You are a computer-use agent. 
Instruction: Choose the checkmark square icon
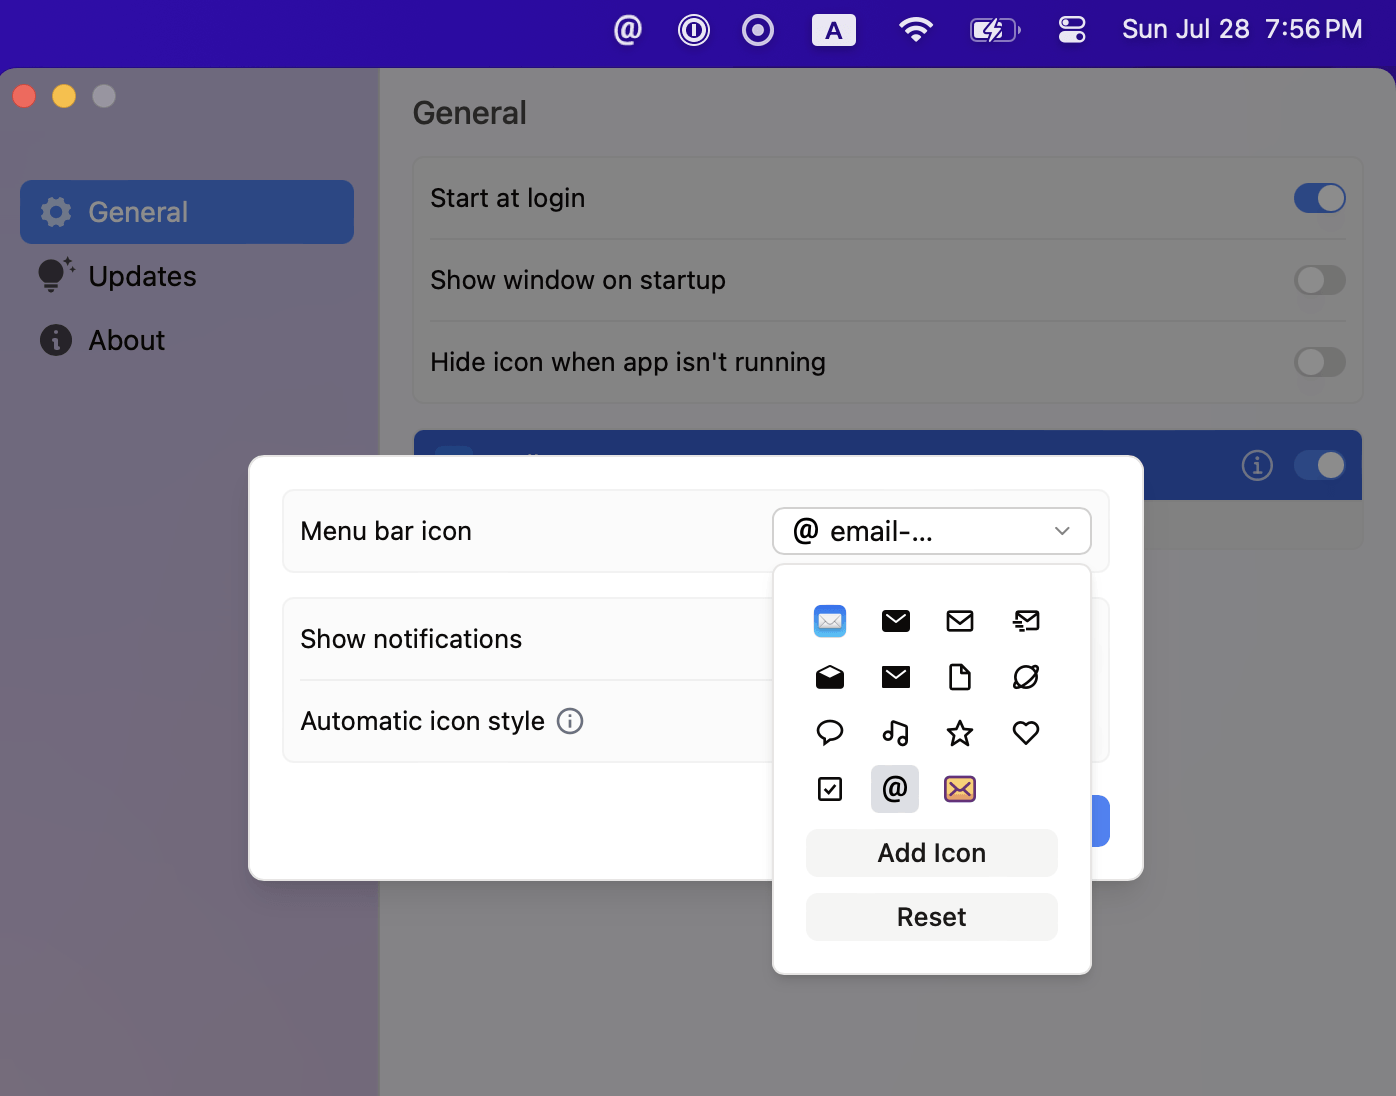coord(830,789)
